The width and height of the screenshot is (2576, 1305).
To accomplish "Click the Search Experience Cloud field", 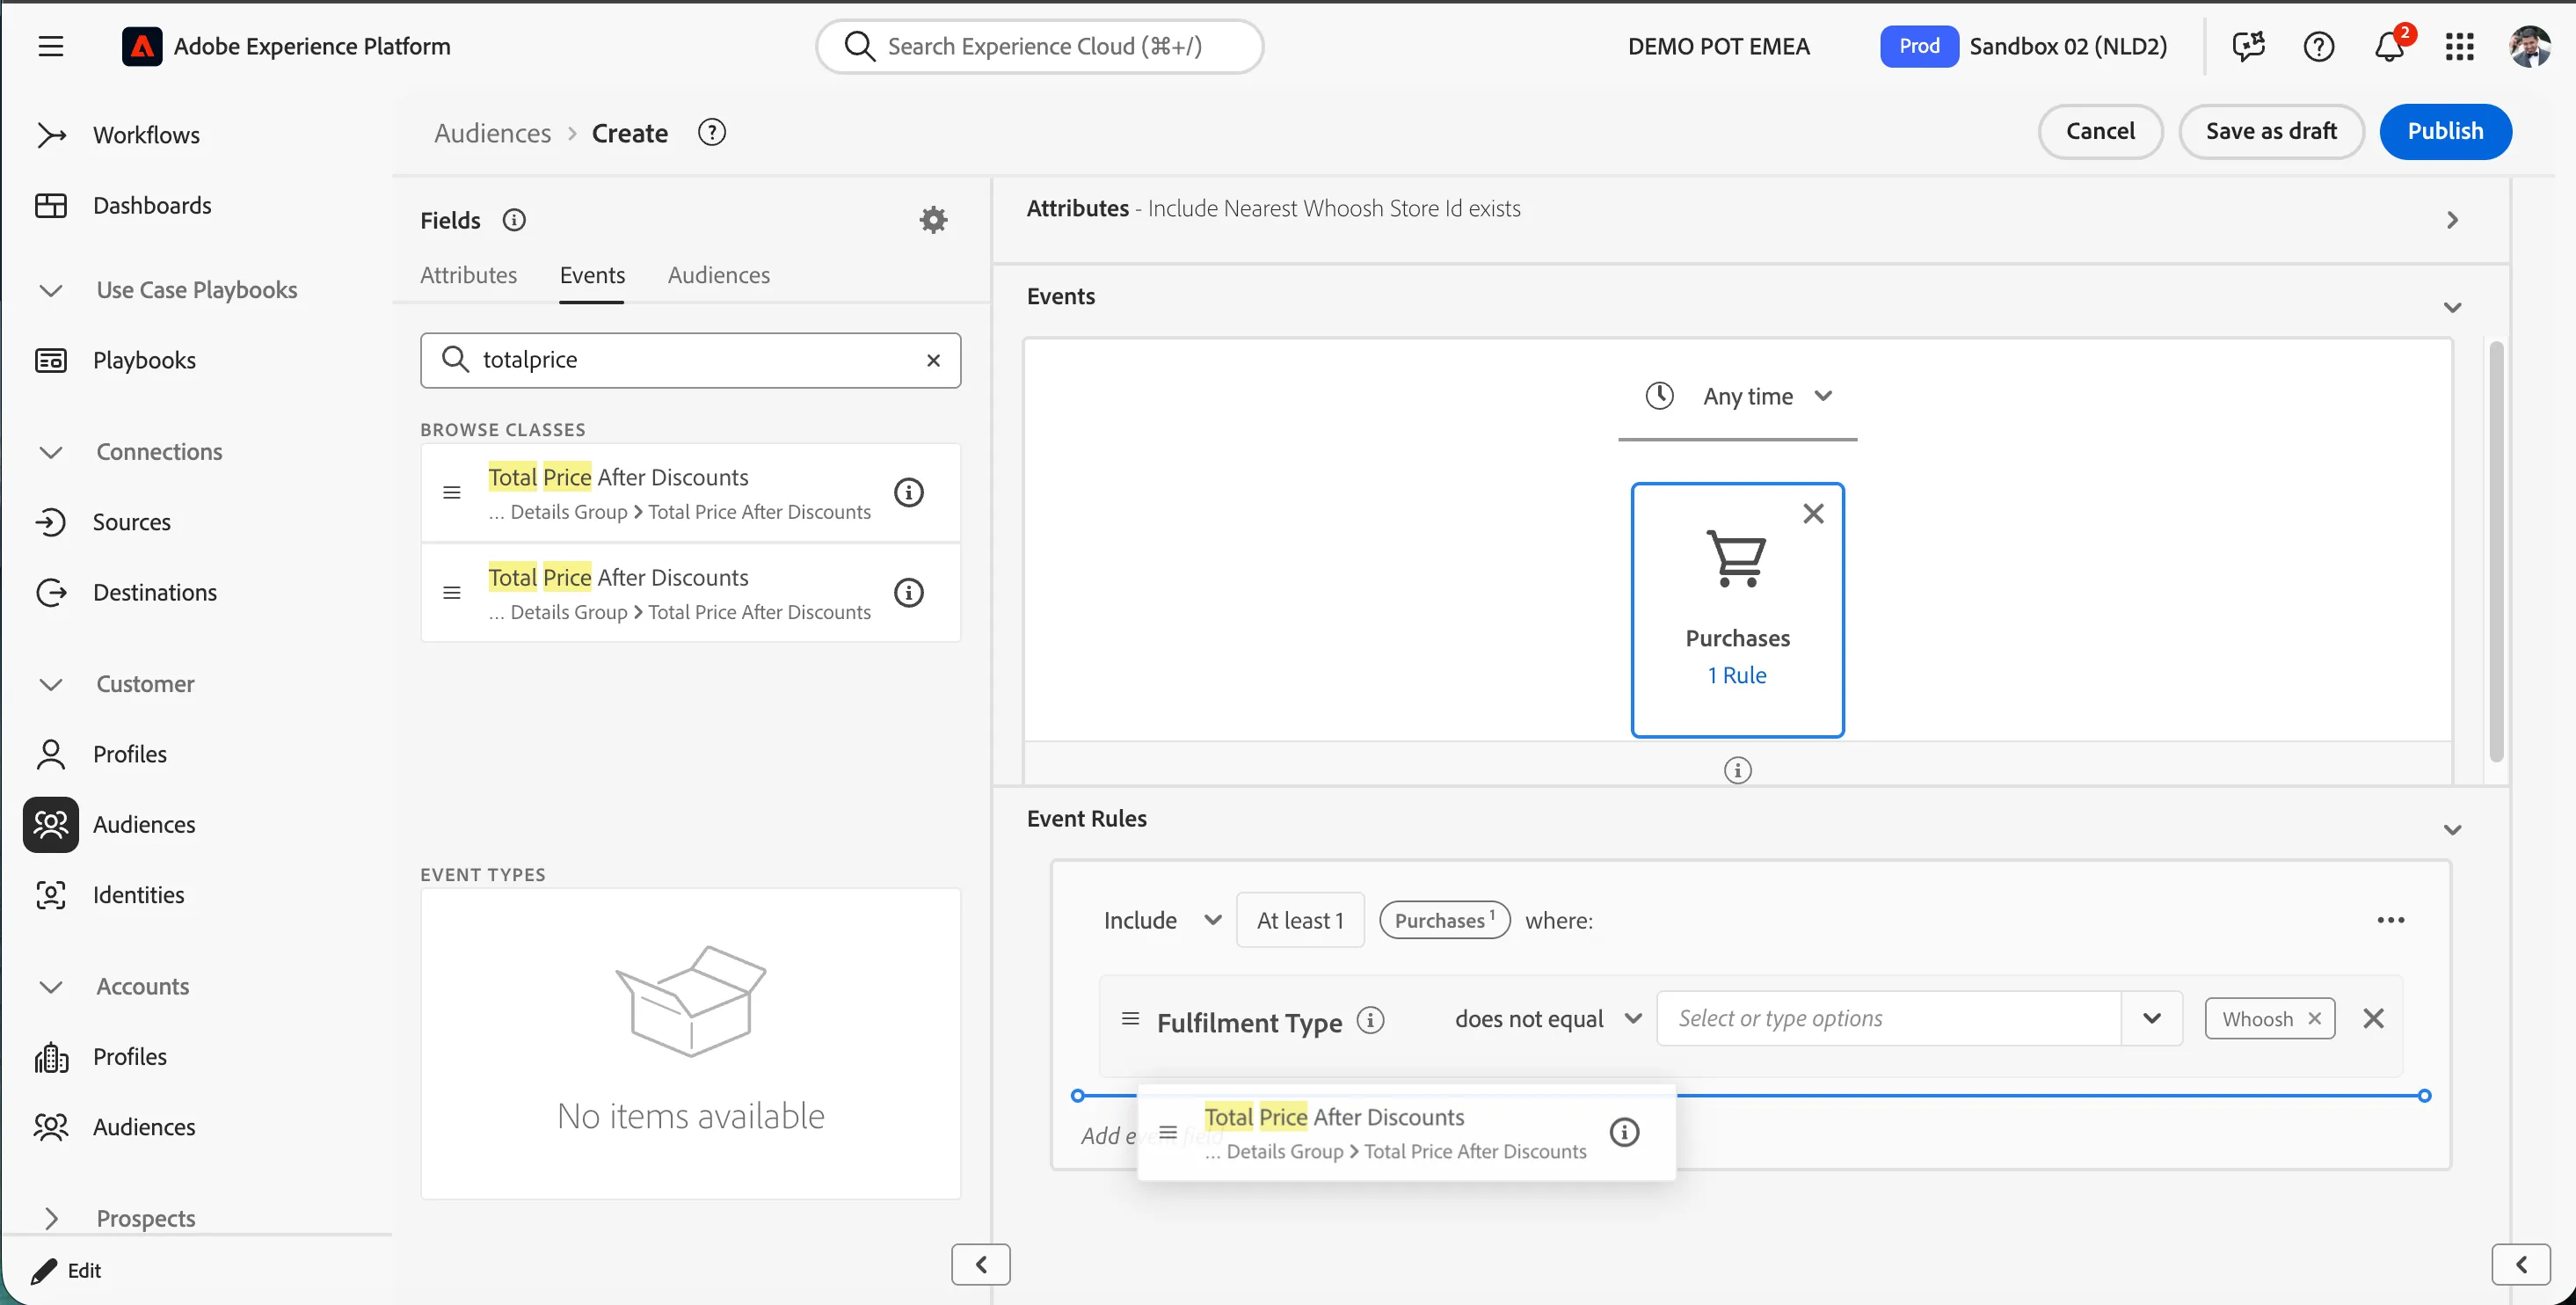I will tap(1039, 46).
